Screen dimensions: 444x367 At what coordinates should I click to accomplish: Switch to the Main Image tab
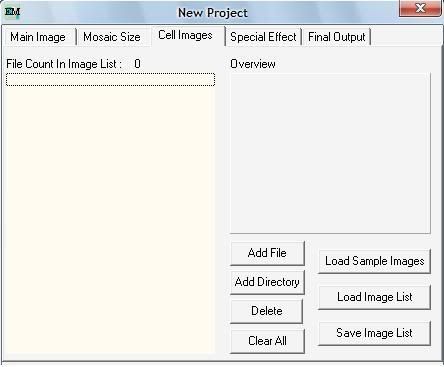tap(38, 37)
